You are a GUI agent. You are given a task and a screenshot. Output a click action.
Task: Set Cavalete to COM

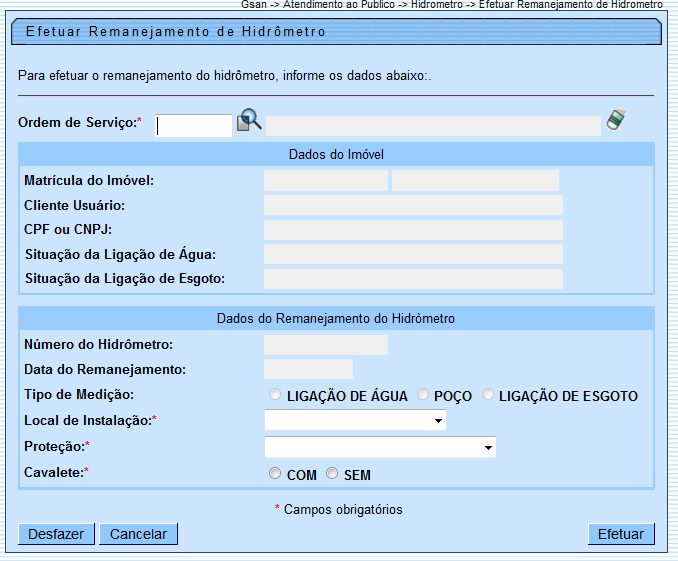274,474
